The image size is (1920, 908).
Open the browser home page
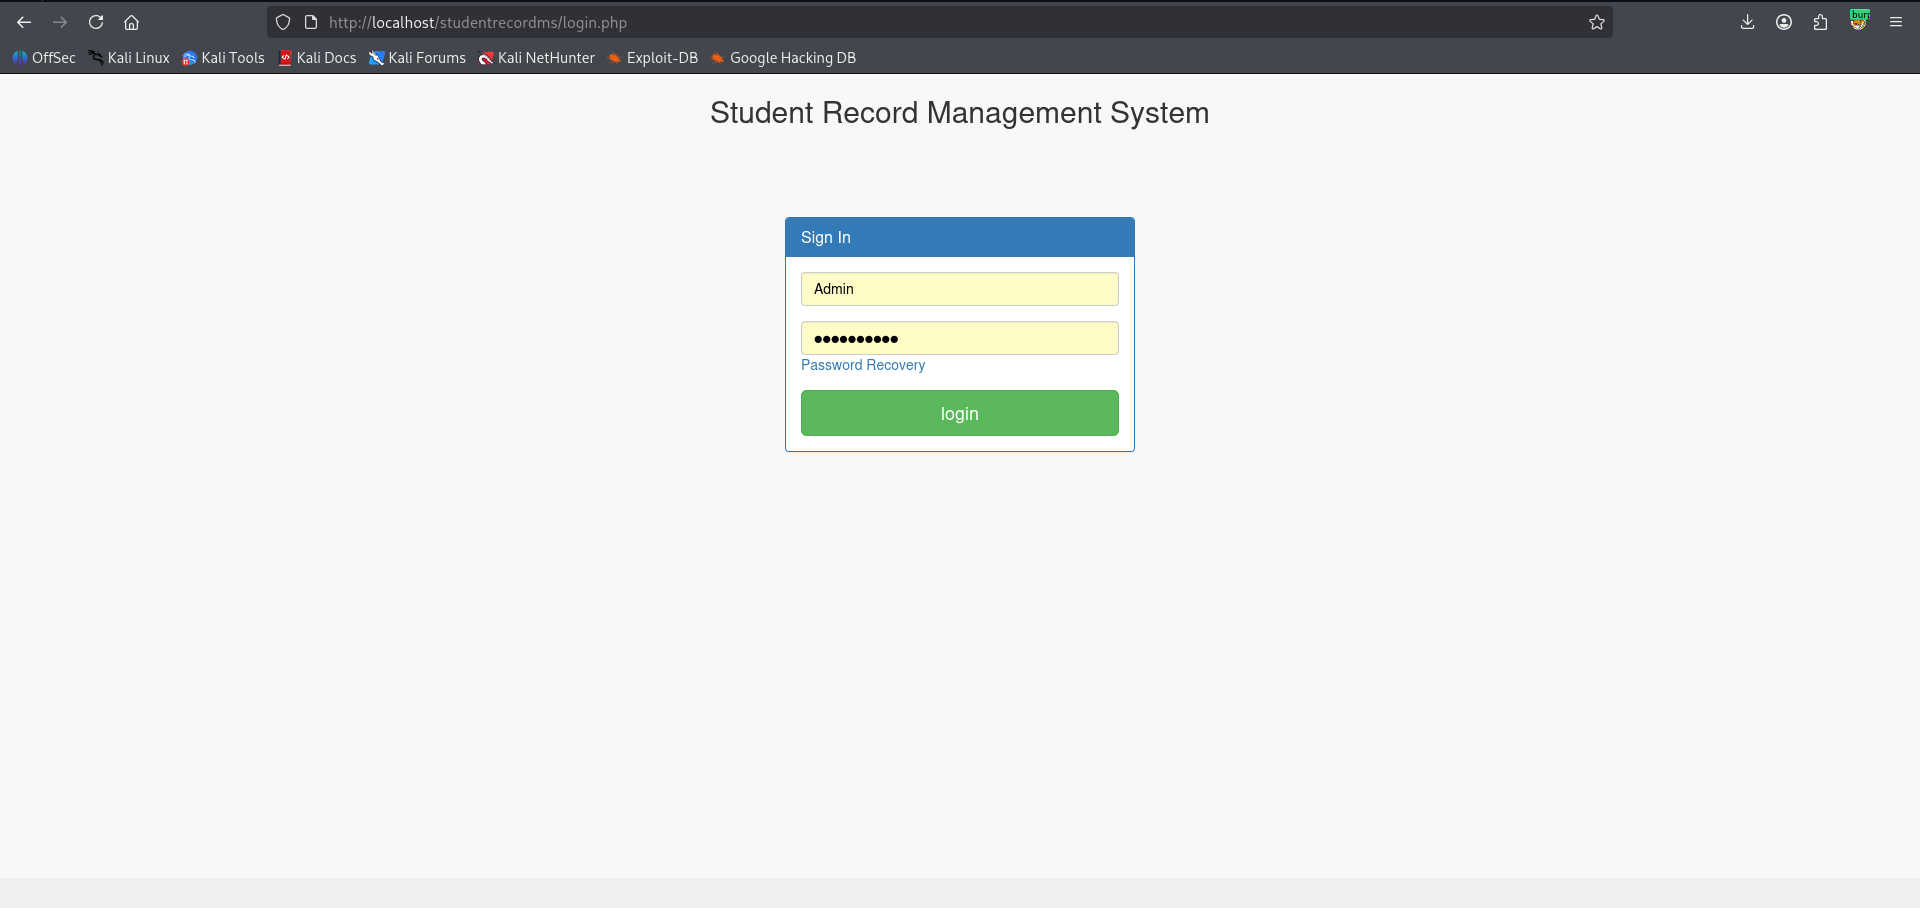(131, 22)
